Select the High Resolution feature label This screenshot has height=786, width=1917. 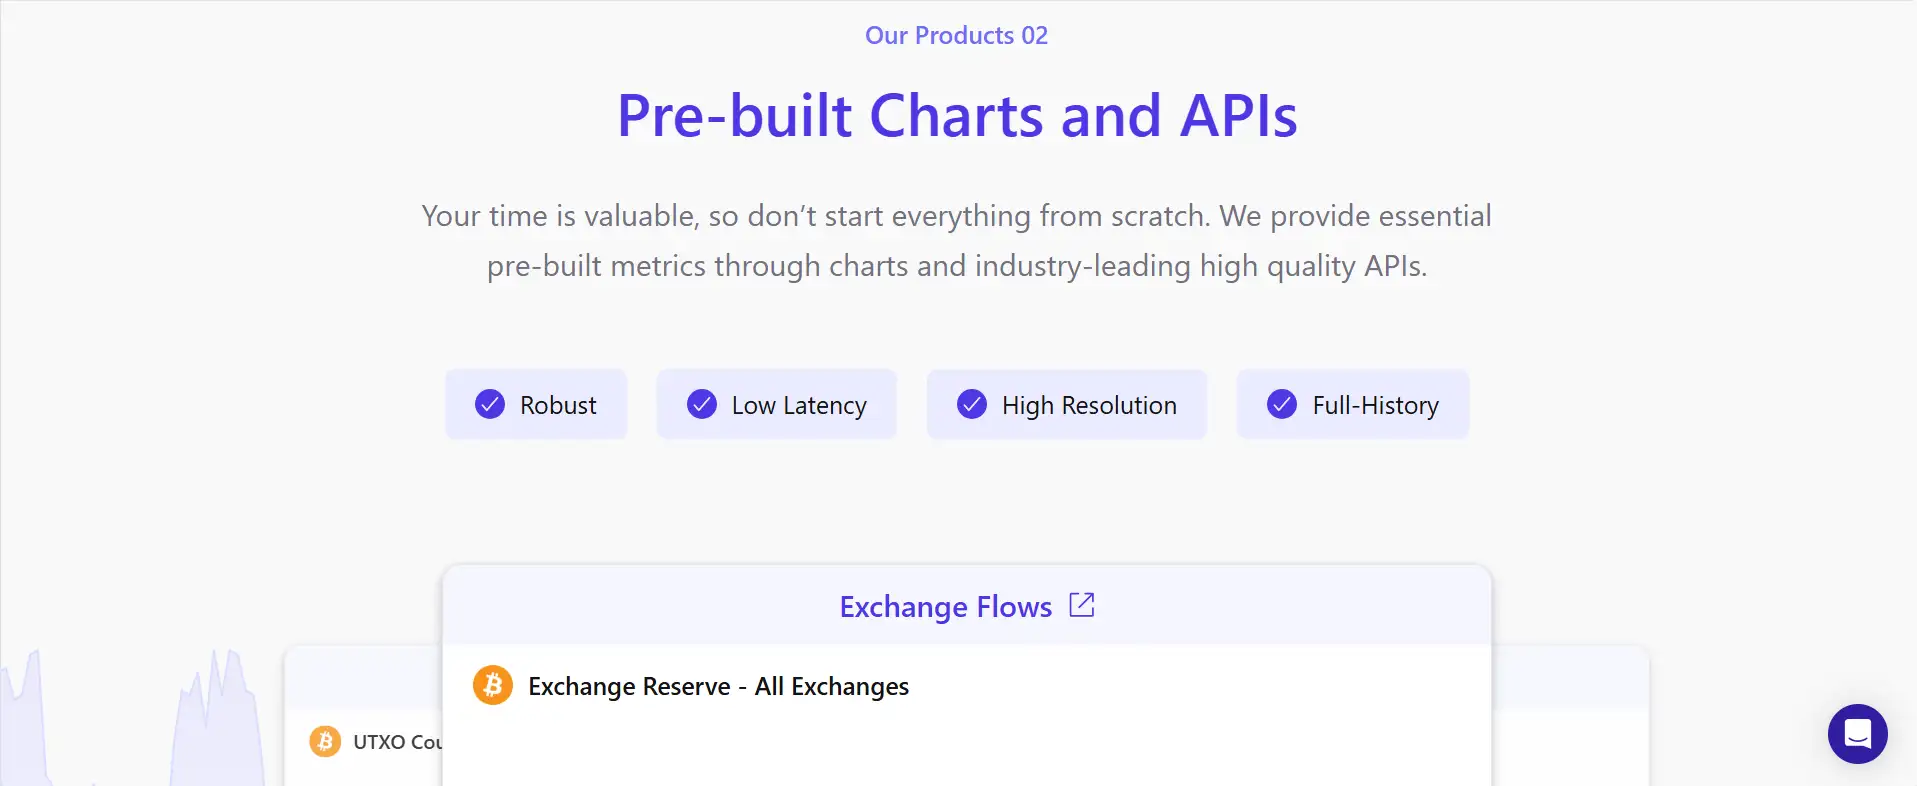click(1089, 405)
